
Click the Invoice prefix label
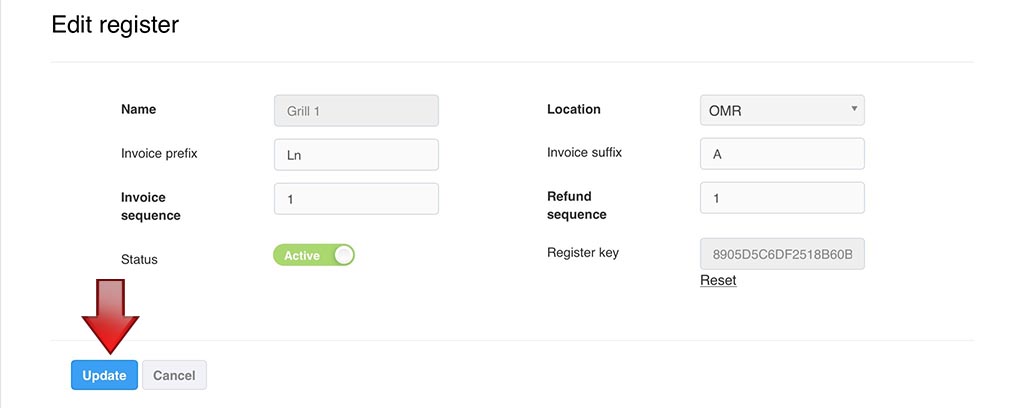158,153
